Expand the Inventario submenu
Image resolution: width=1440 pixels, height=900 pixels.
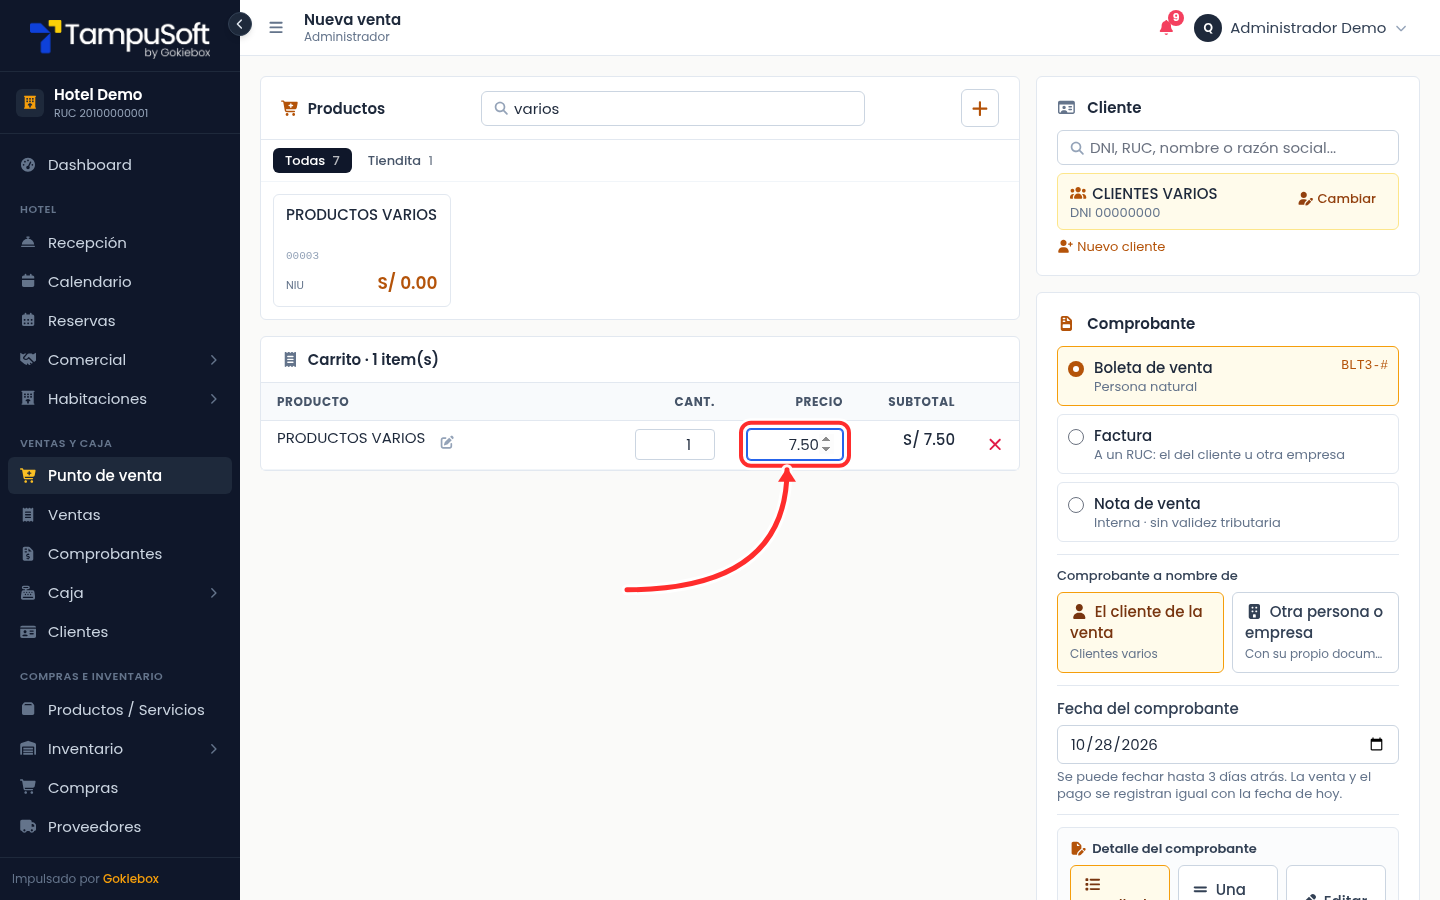(x=120, y=749)
